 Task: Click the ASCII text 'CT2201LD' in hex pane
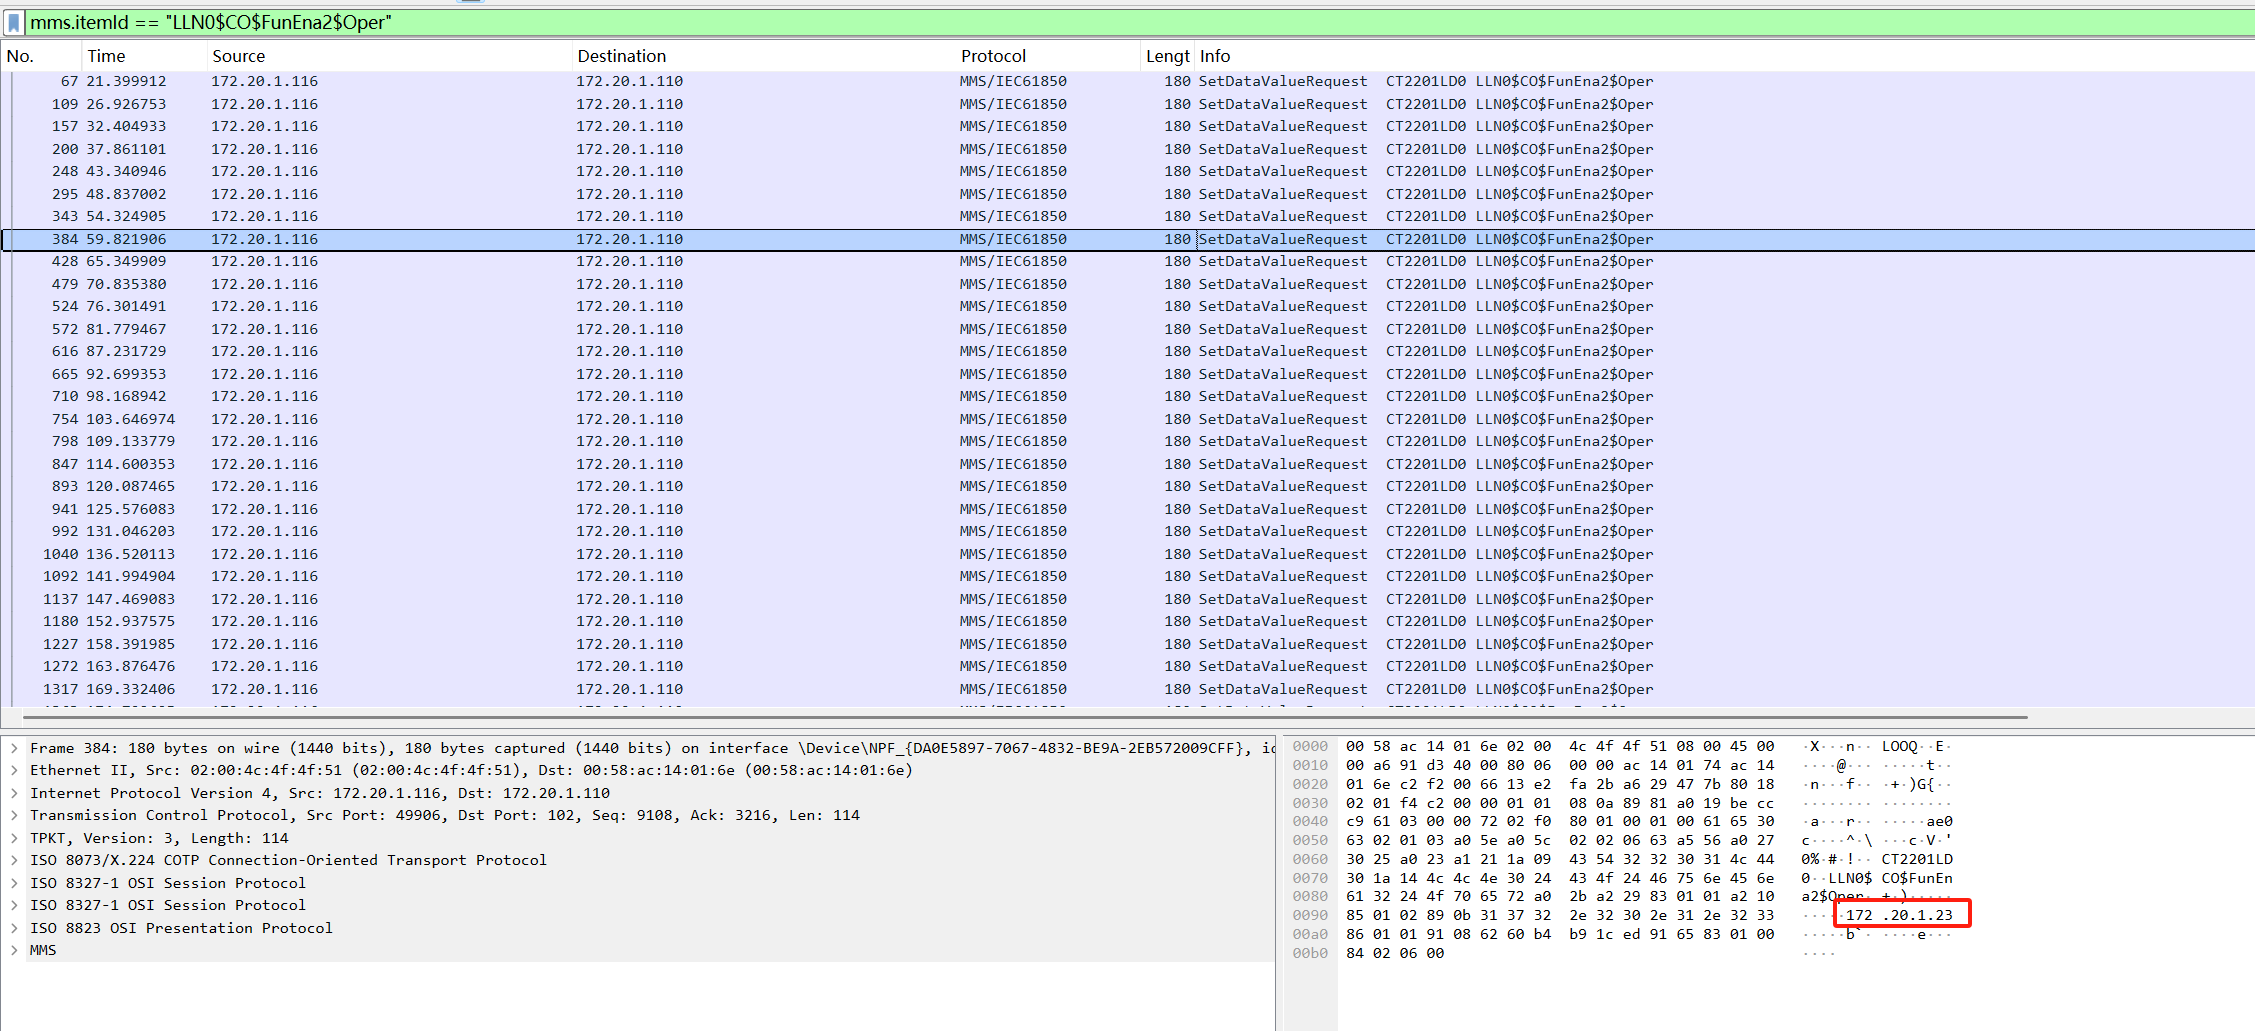coord(1917,859)
